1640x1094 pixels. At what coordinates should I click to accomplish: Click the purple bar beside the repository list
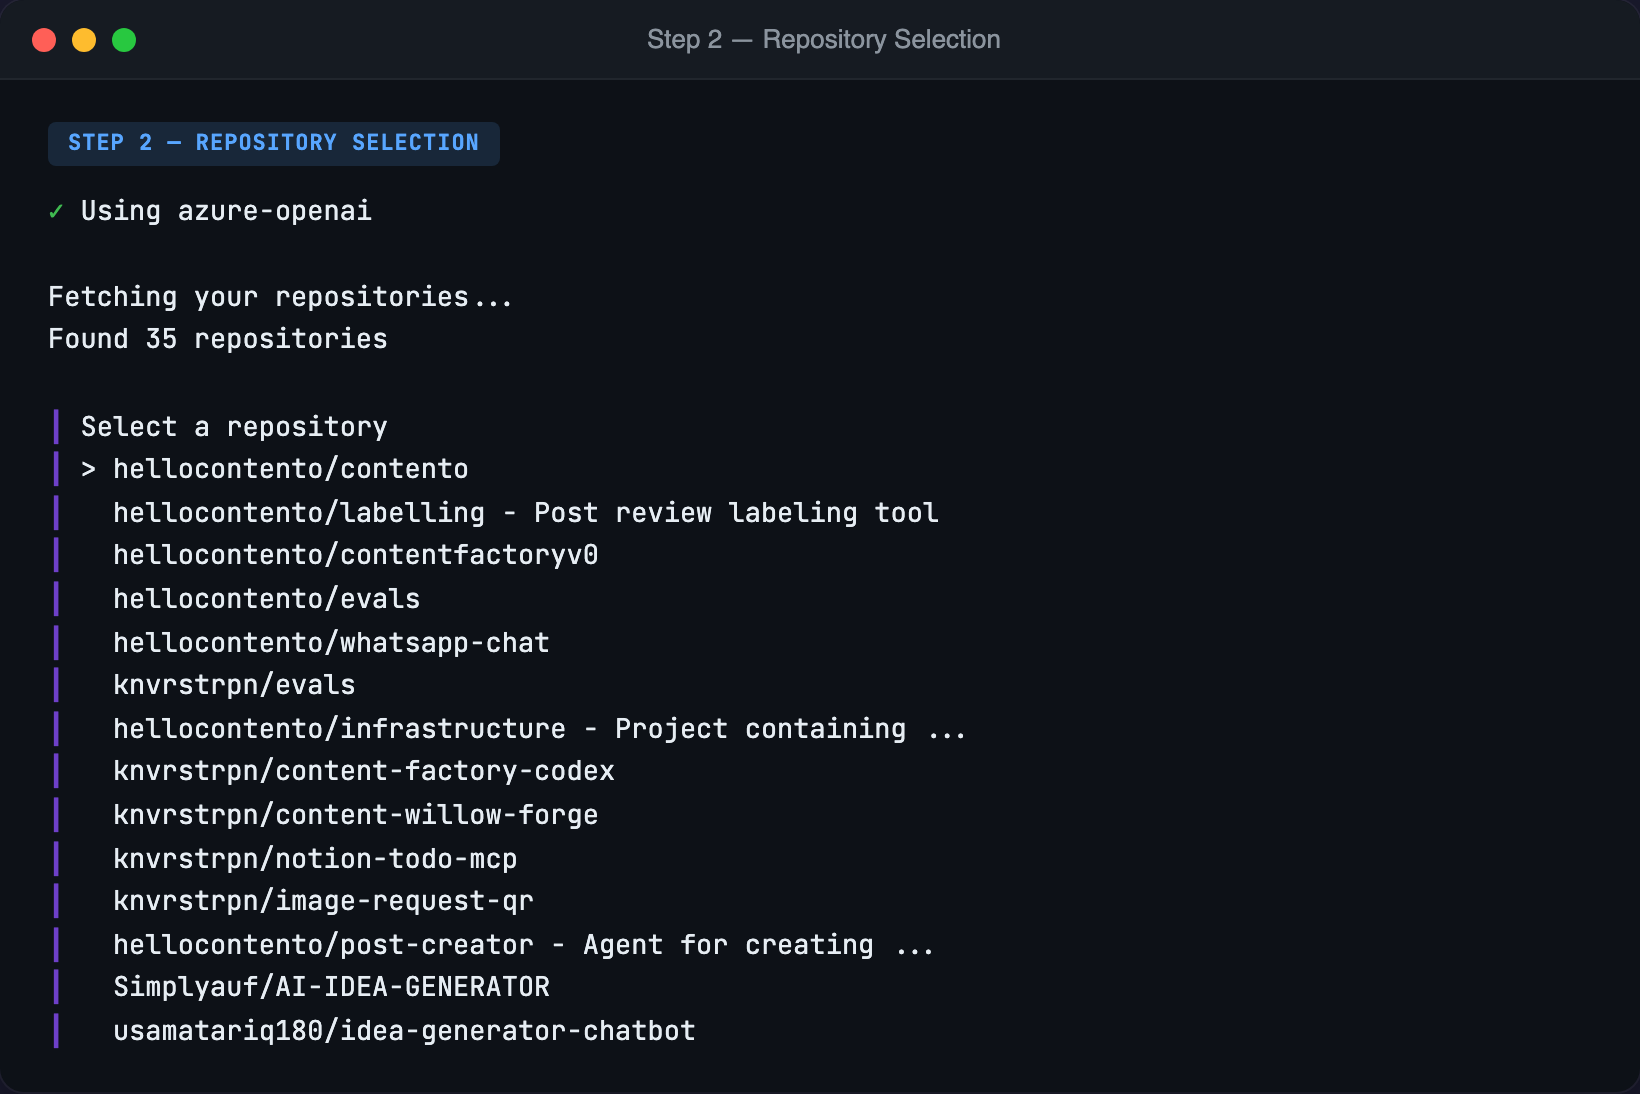(x=57, y=728)
